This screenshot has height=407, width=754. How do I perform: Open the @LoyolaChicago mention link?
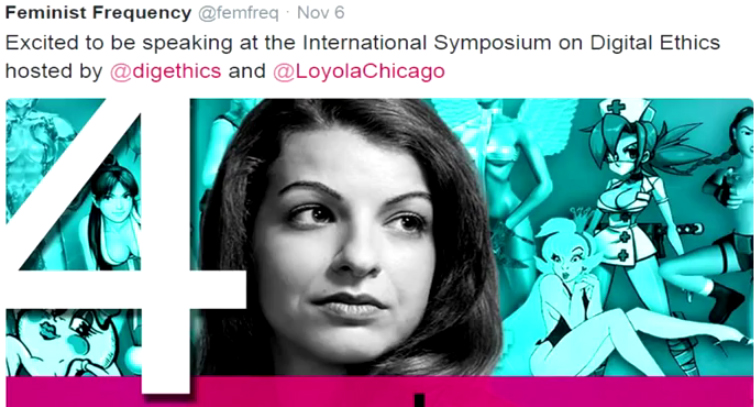pyautogui.click(x=359, y=71)
